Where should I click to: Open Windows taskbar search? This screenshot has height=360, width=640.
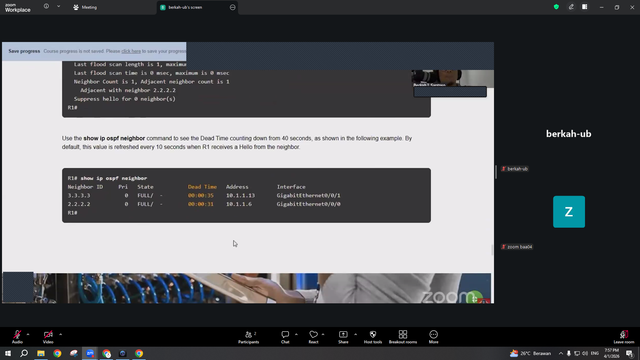pos(24,353)
